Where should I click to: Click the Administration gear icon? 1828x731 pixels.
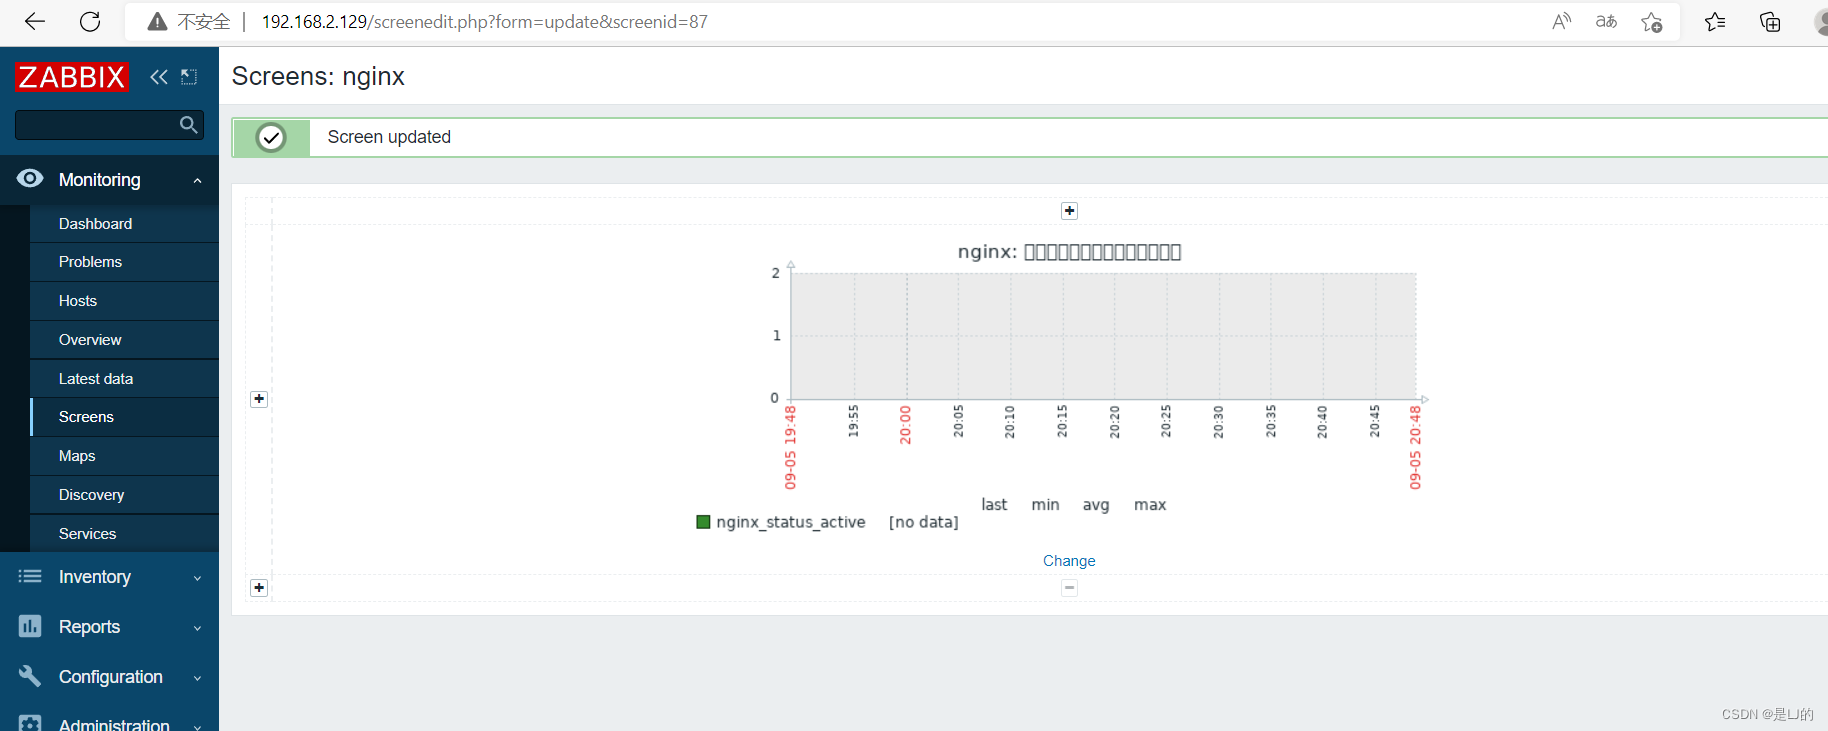[x=30, y=723]
